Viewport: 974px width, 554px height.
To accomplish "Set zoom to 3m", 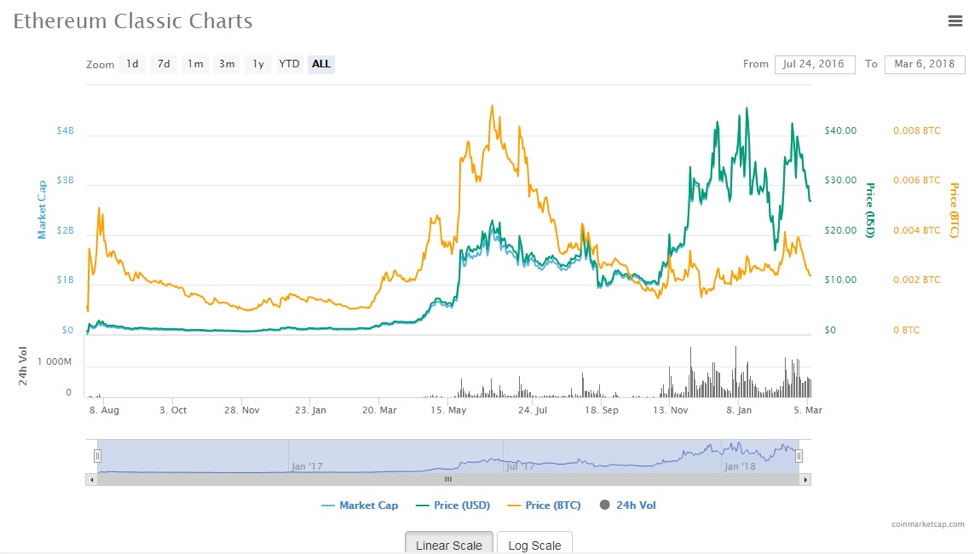I will pyautogui.click(x=227, y=64).
